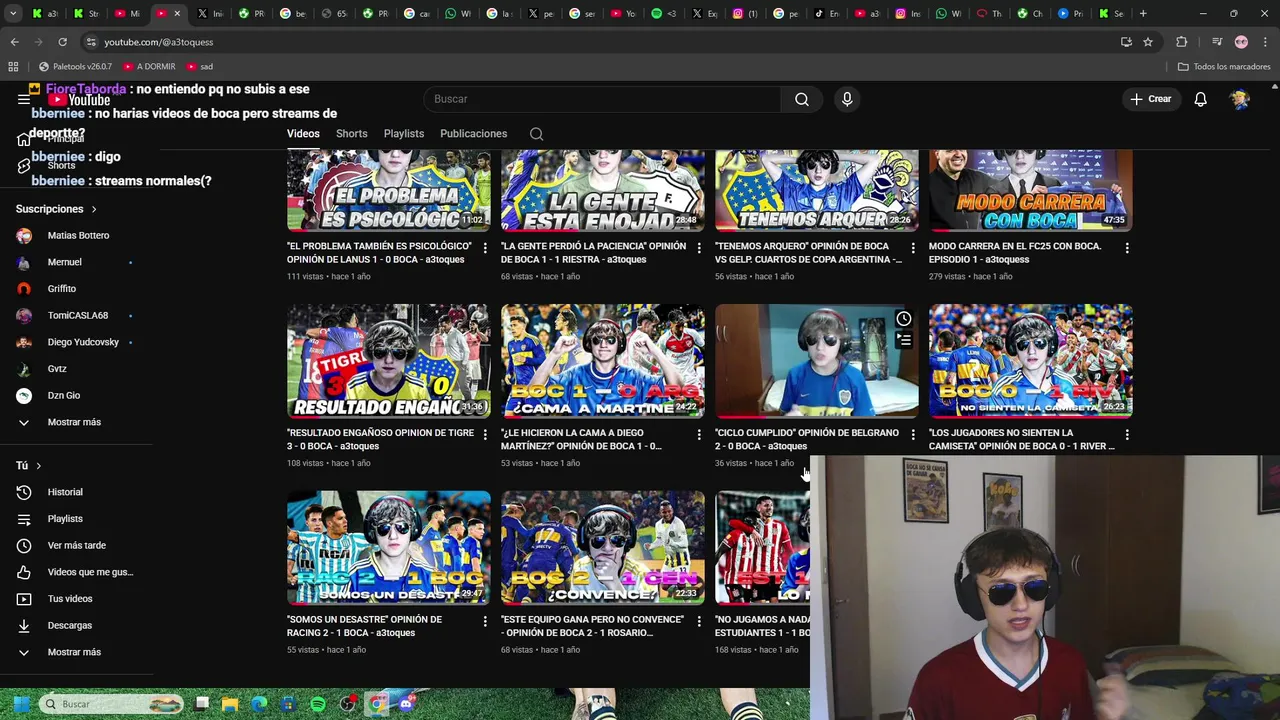Switch to the Shorts tab
This screenshot has width=1280, height=720.
(x=352, y=134)
